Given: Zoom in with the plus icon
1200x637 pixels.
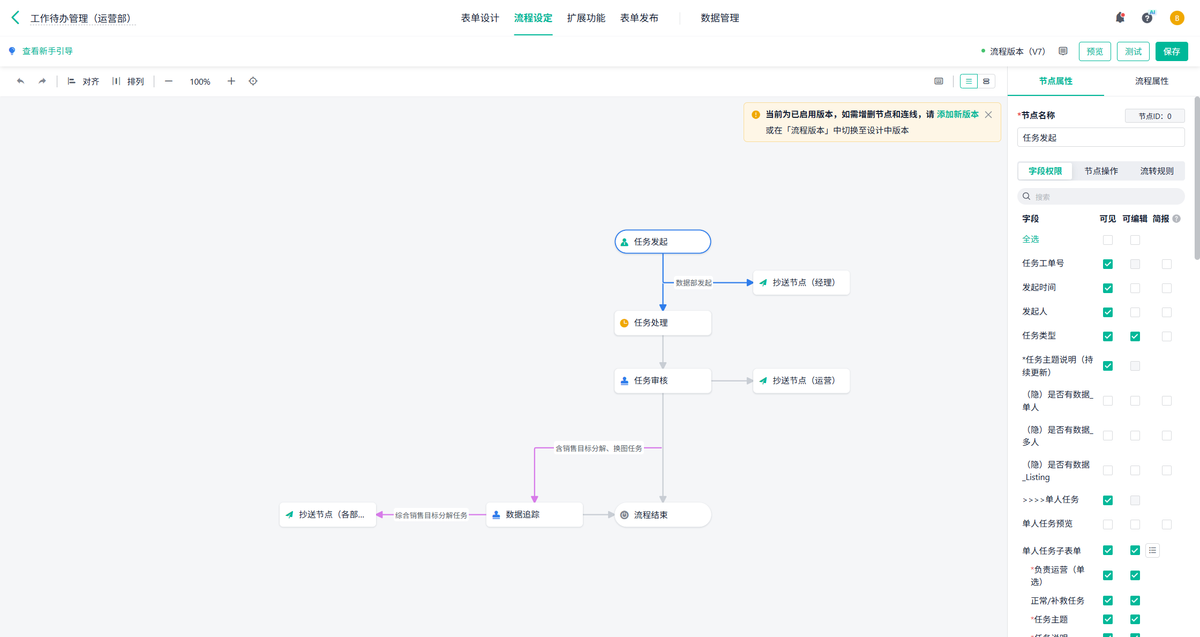Looking at the screenshot, I should click(231, 81).
